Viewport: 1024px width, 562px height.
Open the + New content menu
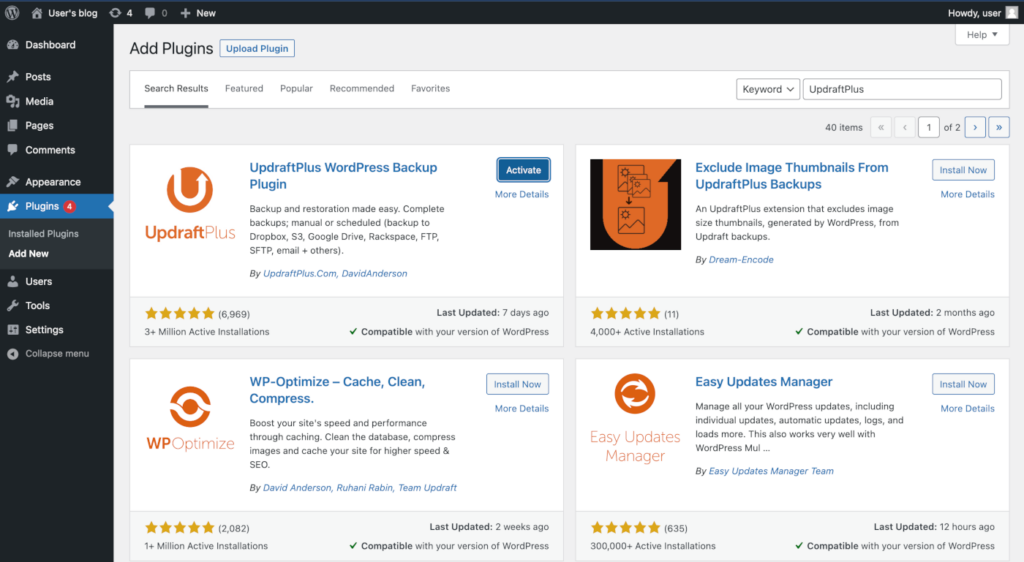198,13
